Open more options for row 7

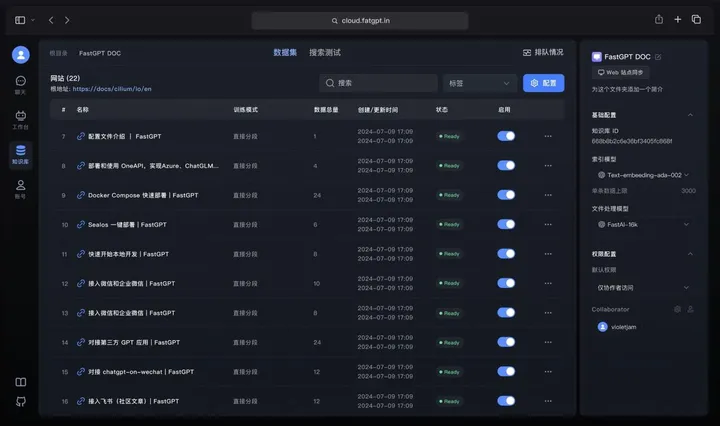[548, 136]
